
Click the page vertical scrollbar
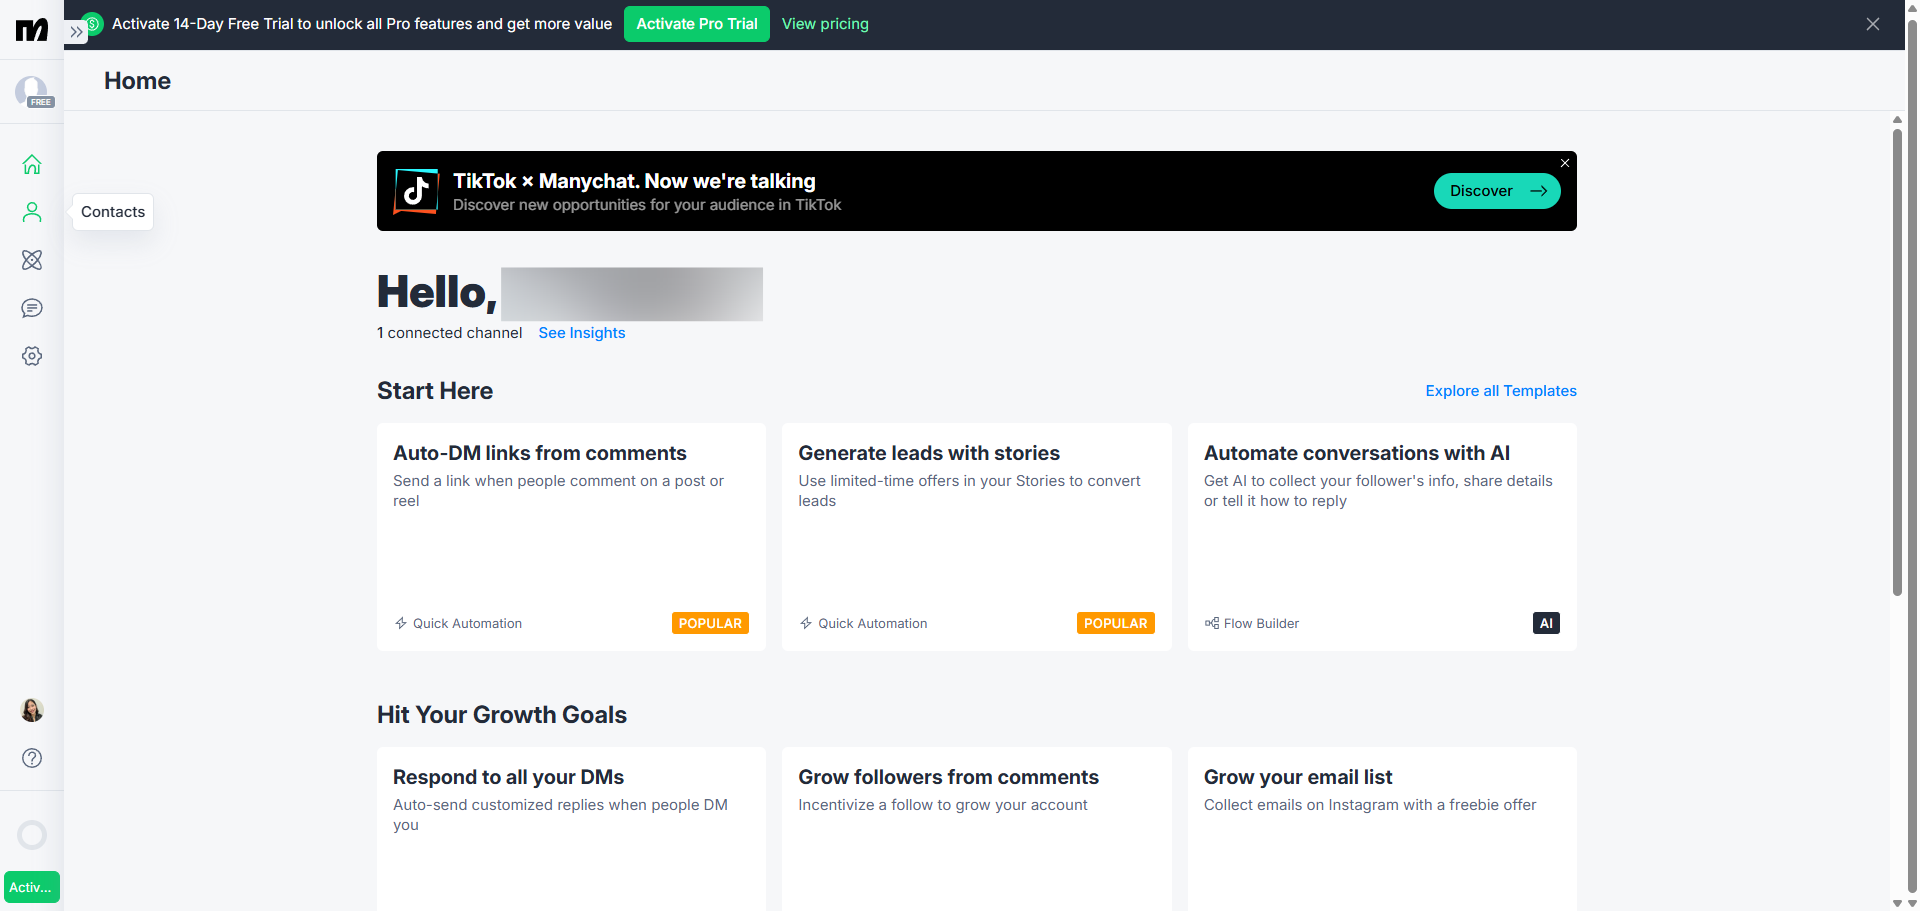click(x=1897, y=360)
